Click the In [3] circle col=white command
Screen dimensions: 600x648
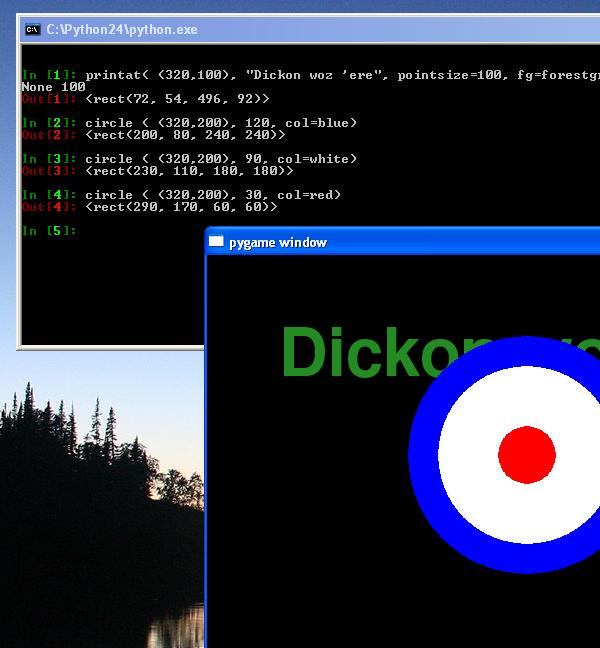tap(220, 159)
